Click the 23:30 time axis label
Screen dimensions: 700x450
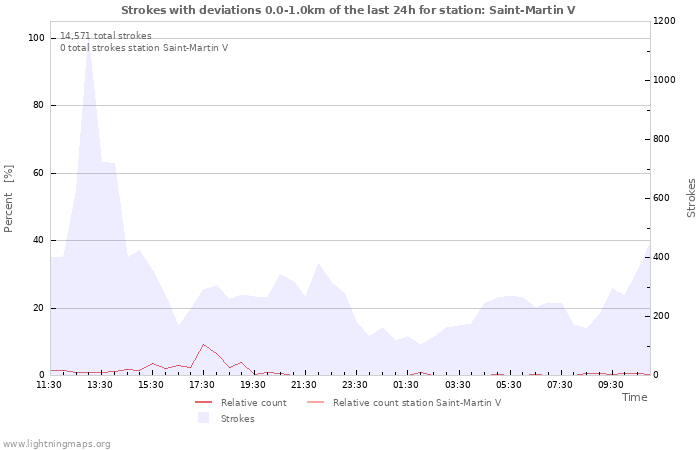coord(355,385)
